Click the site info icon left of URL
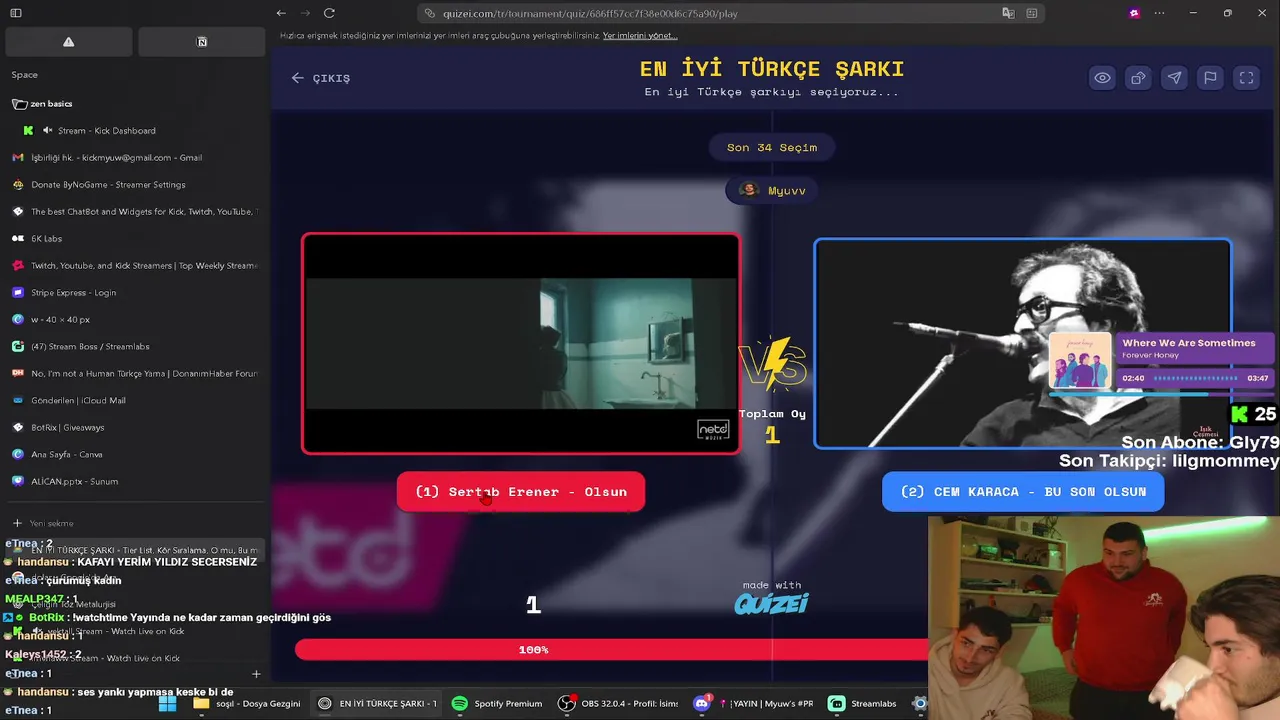Screen dimensions: 1280x720 coord(430,13)
